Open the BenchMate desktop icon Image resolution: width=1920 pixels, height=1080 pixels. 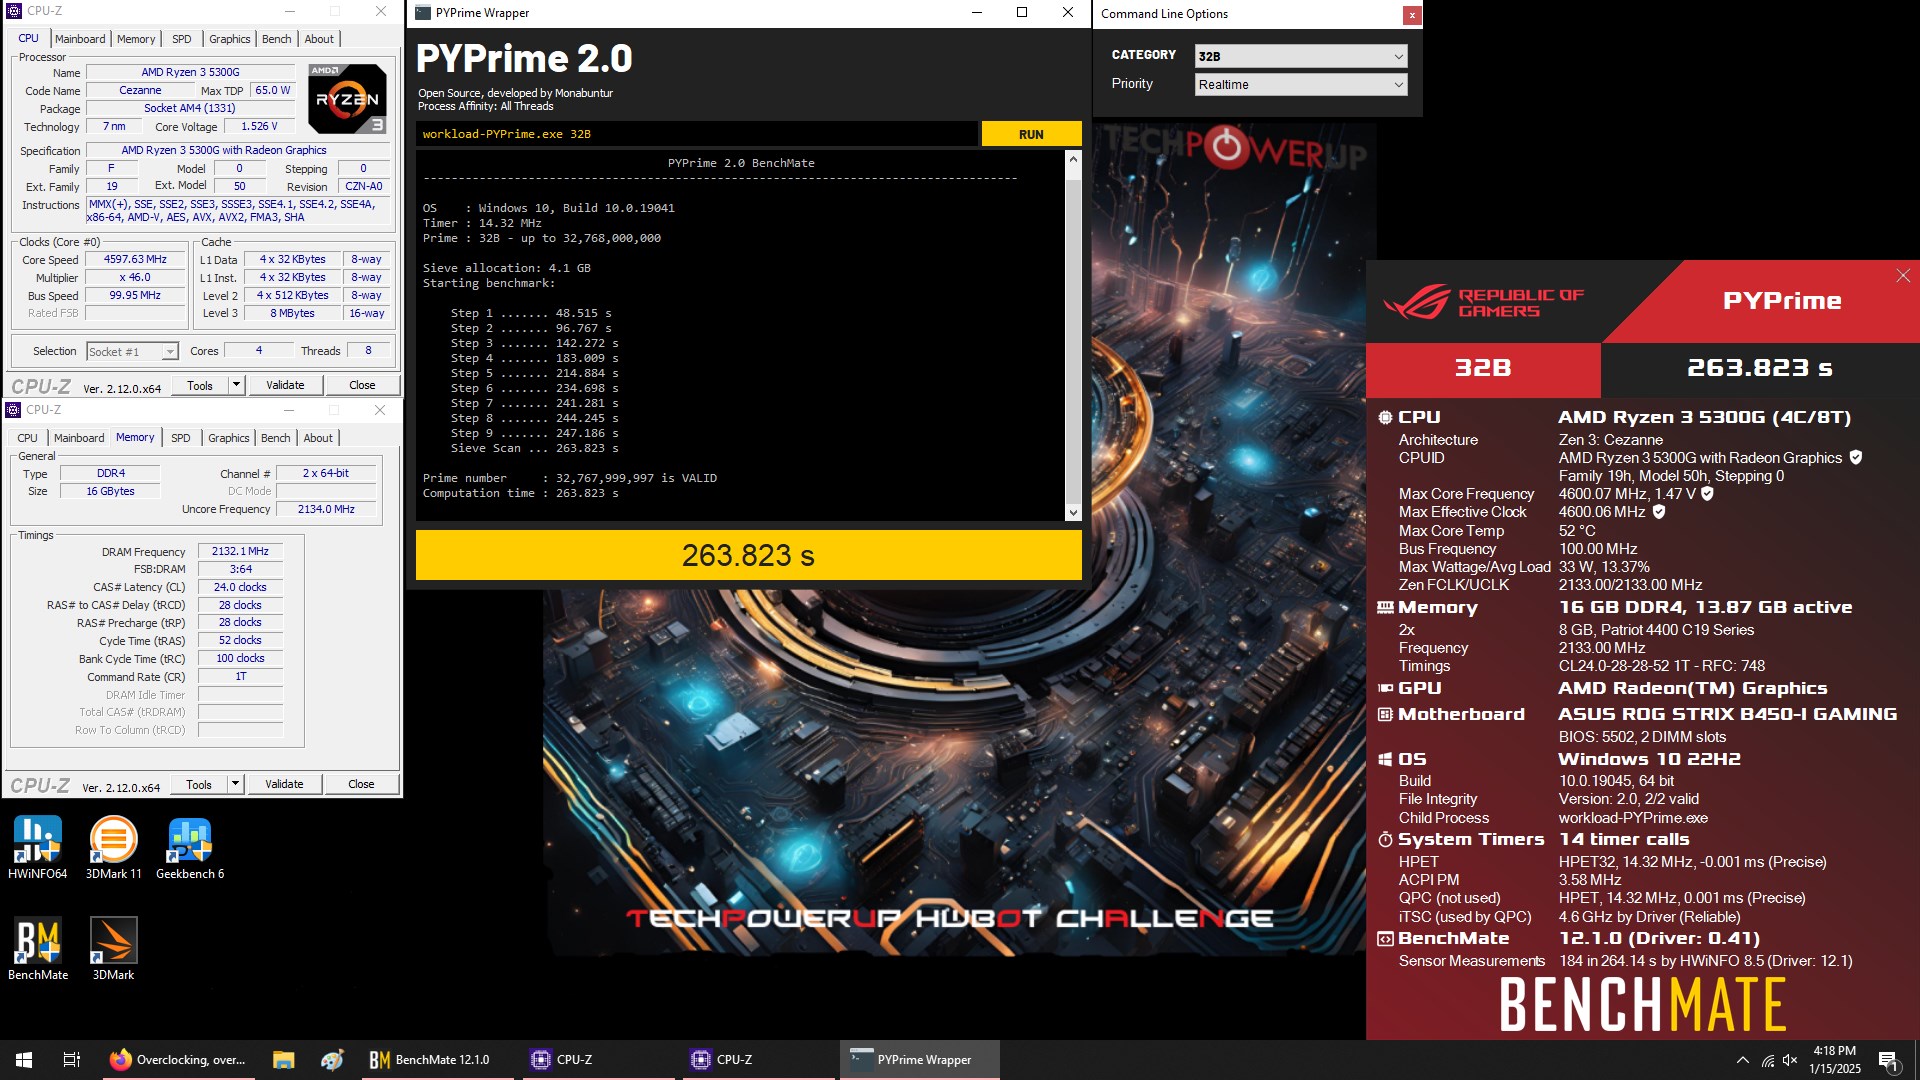(38, 948)
